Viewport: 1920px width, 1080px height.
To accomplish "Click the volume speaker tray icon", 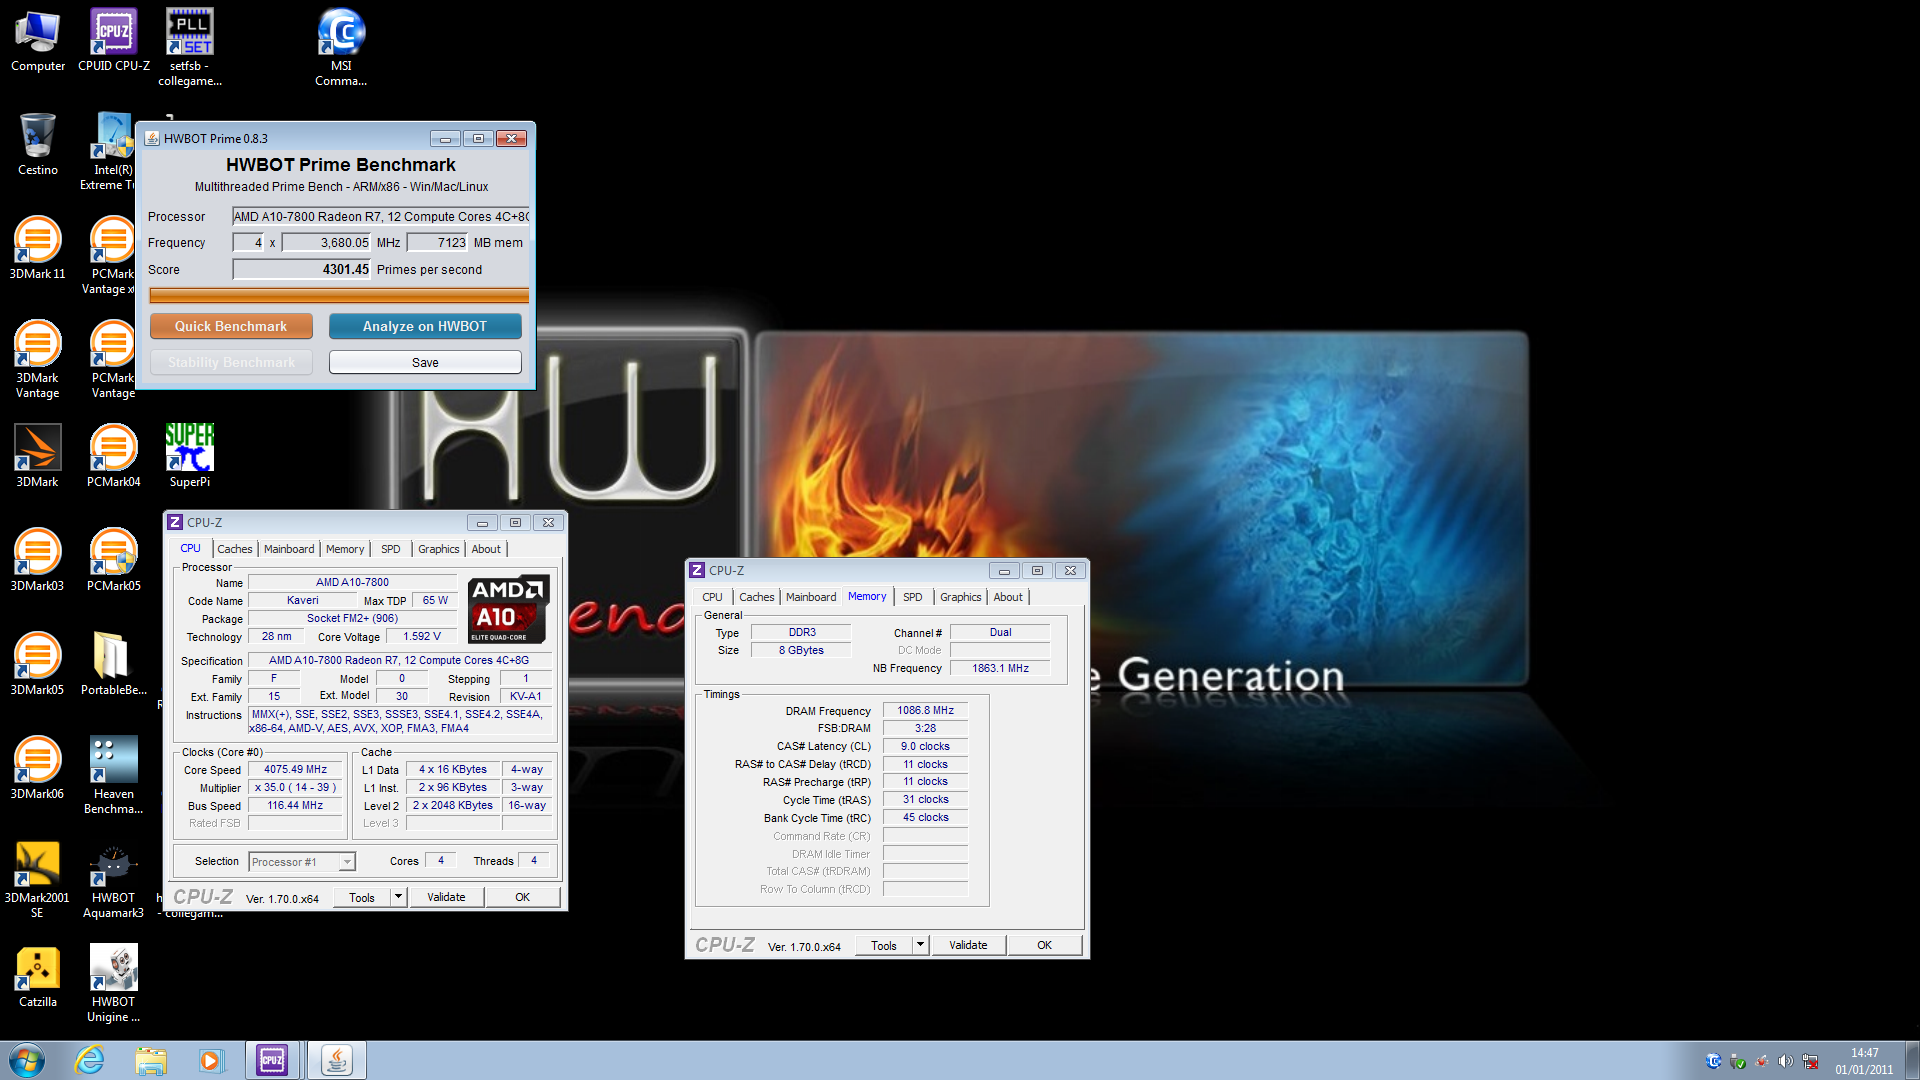I will 1786,1061.
